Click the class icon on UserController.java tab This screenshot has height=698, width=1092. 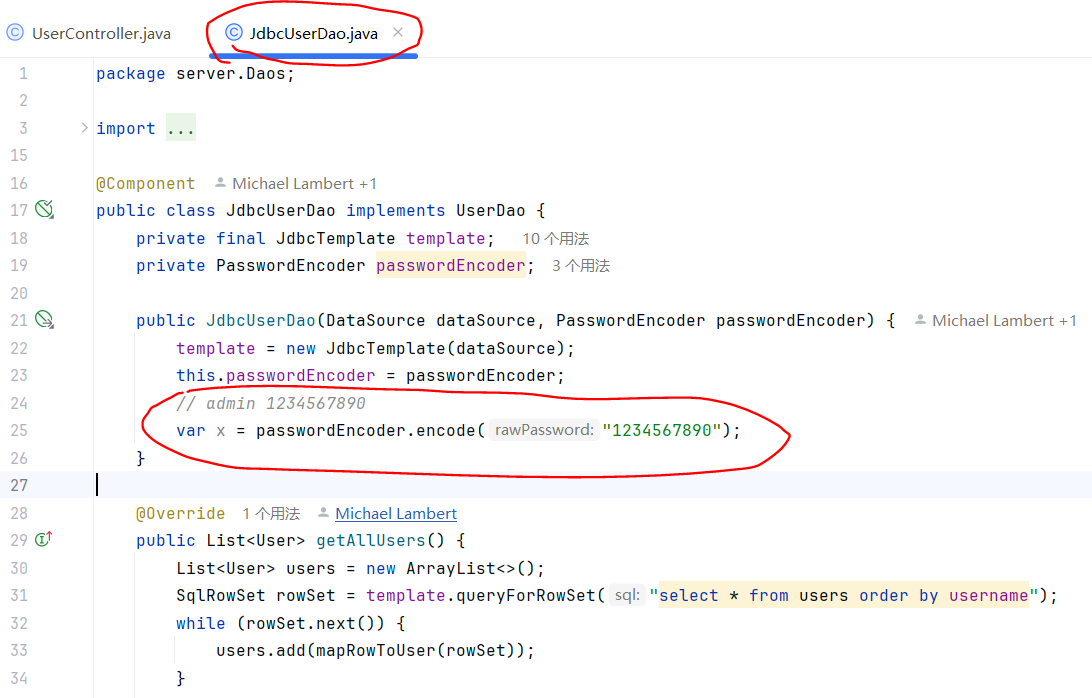15,33
